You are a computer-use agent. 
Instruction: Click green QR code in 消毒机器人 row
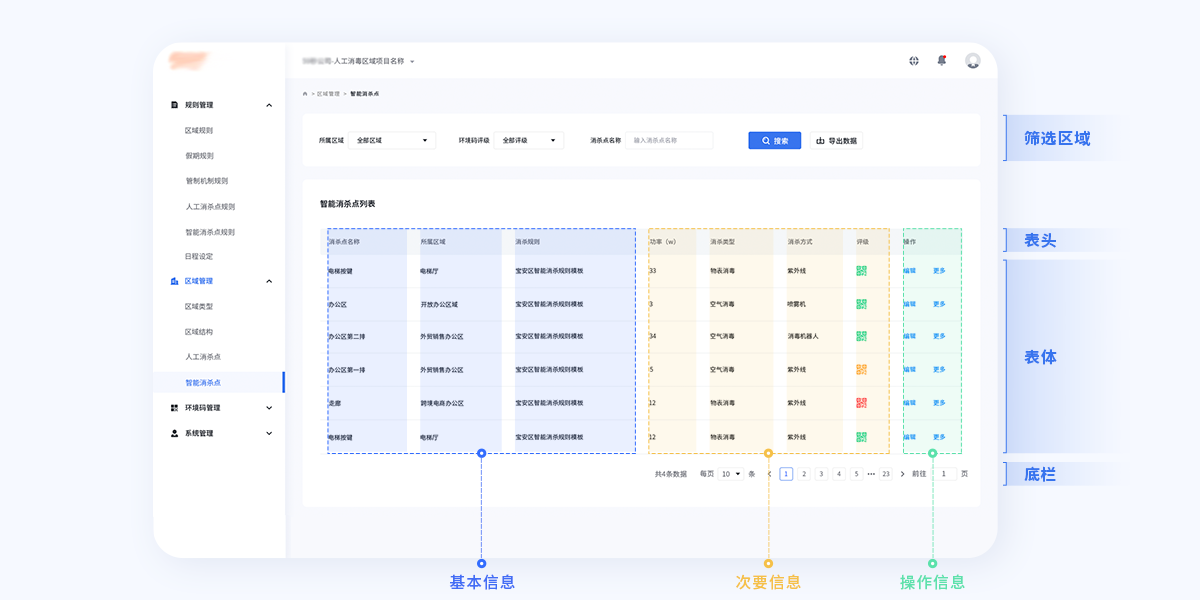coord(860,336)
